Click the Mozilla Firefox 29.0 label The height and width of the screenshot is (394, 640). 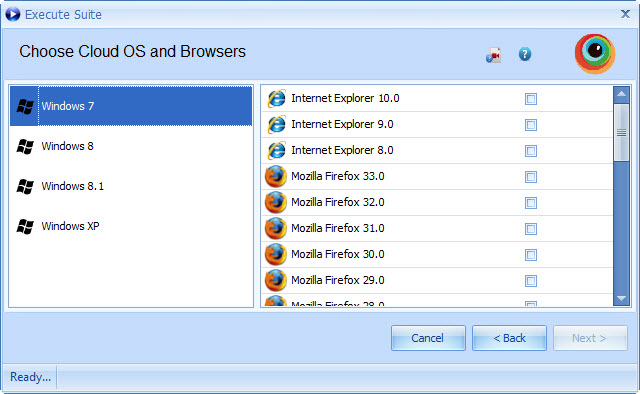[x=338, y=280]
